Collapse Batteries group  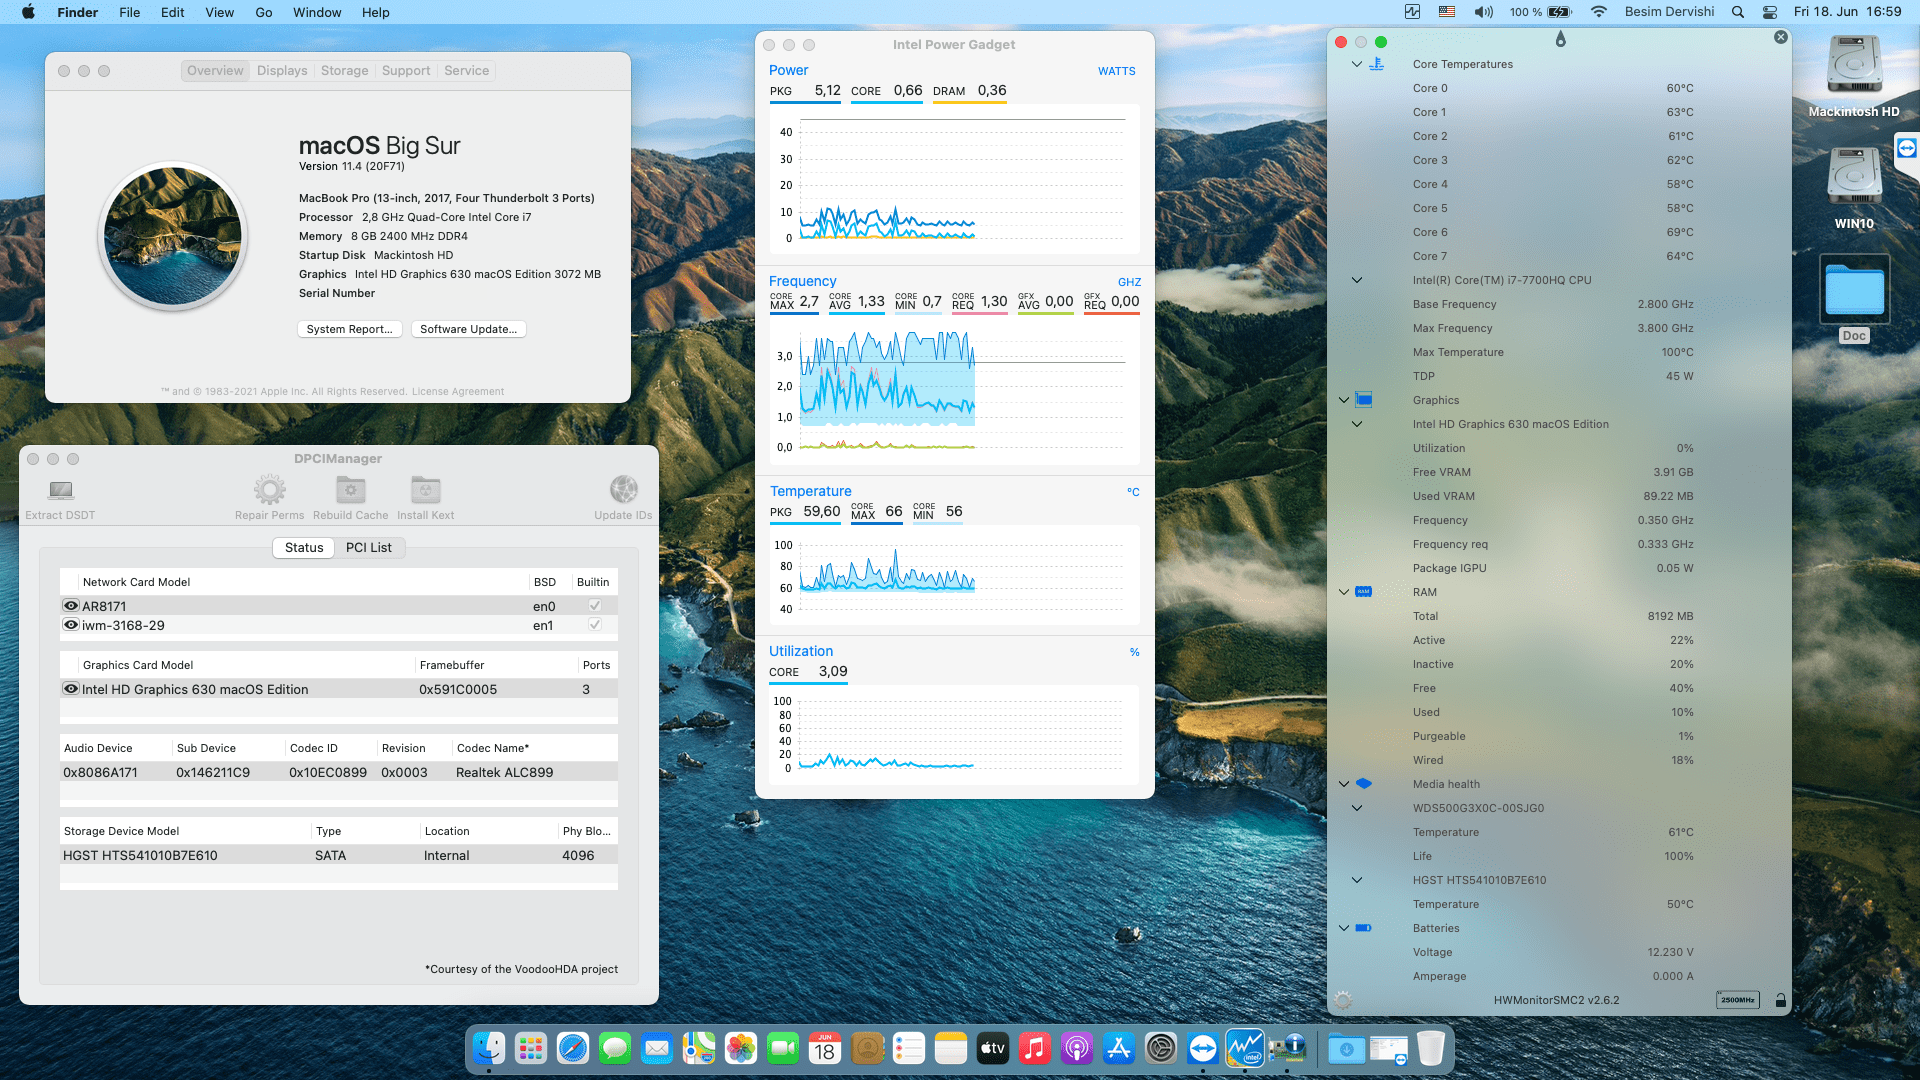click(1344, 928)
